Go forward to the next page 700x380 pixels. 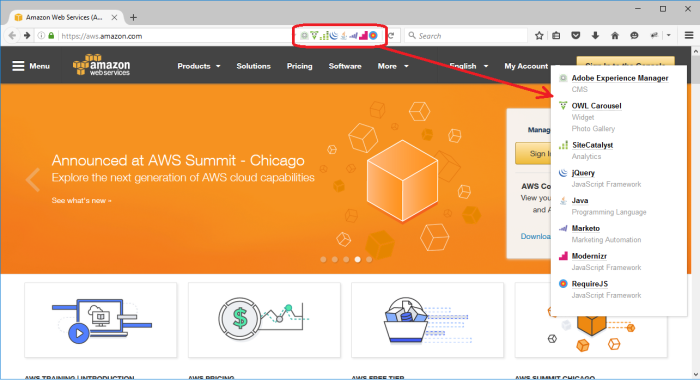(x=27, y=36)
